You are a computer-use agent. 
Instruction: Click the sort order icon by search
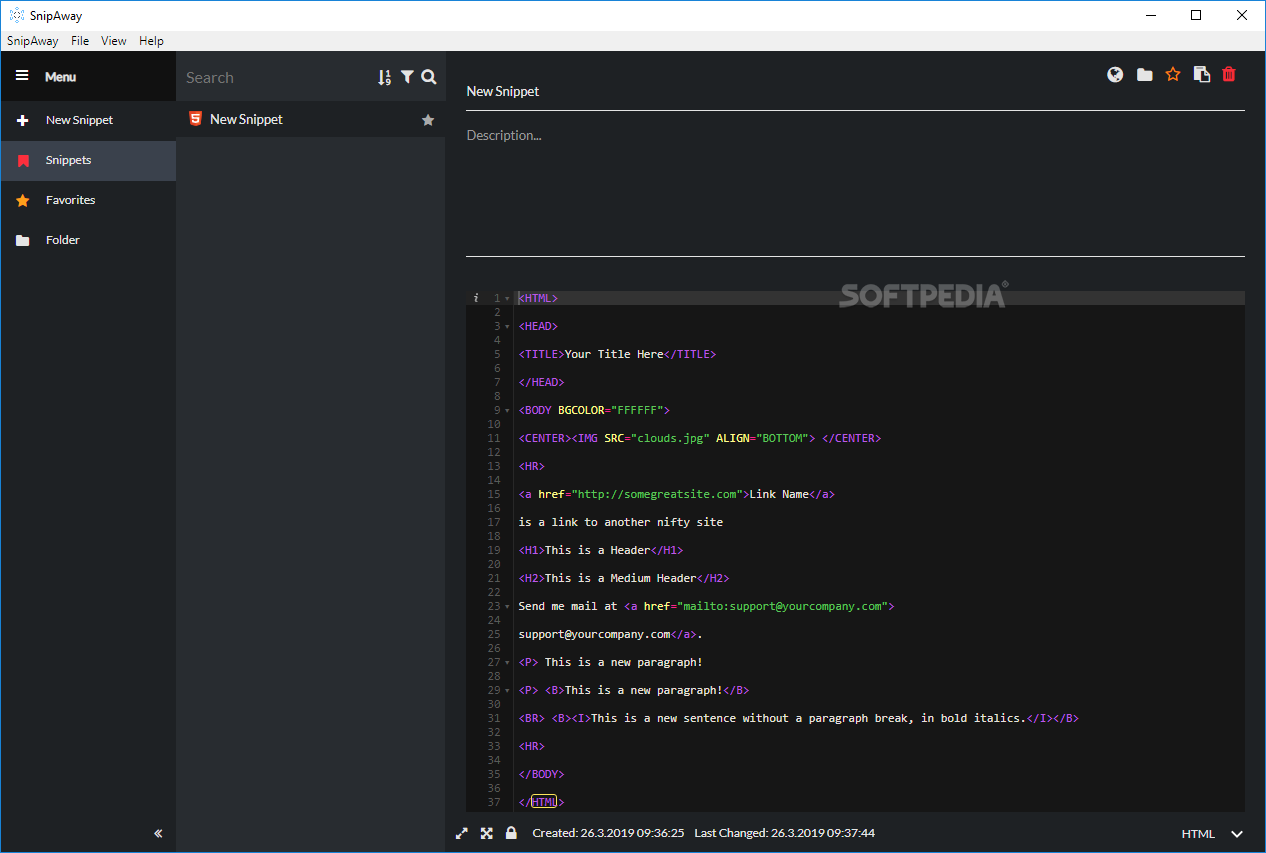[385, 77]
